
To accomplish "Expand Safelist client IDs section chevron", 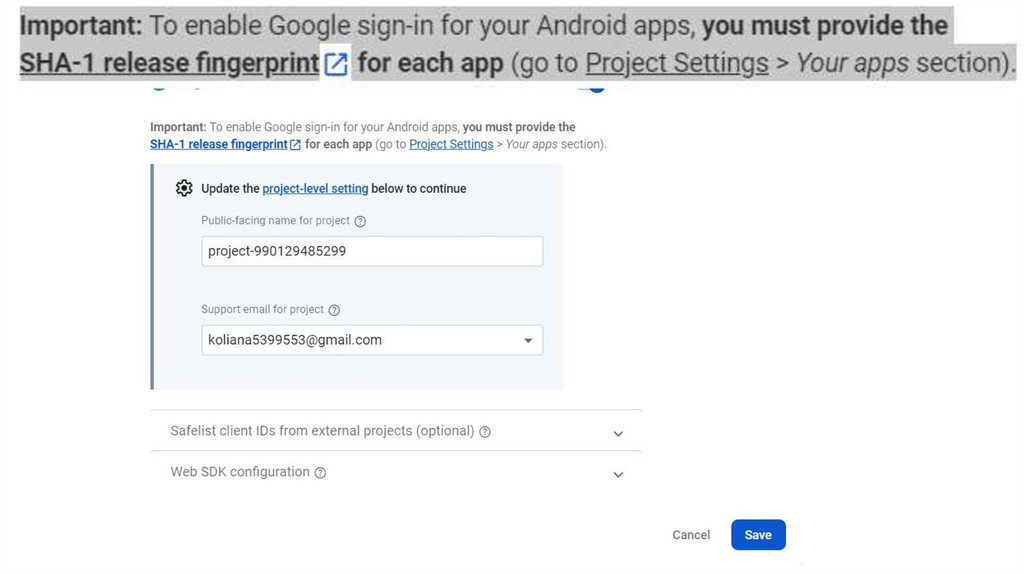I will click(x=618, y=433).
